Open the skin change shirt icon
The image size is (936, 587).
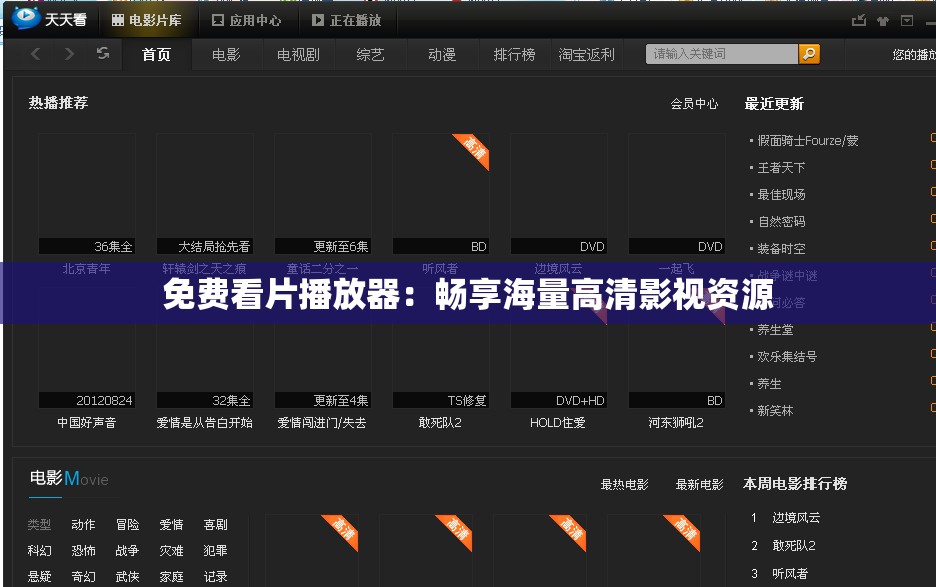883,21
